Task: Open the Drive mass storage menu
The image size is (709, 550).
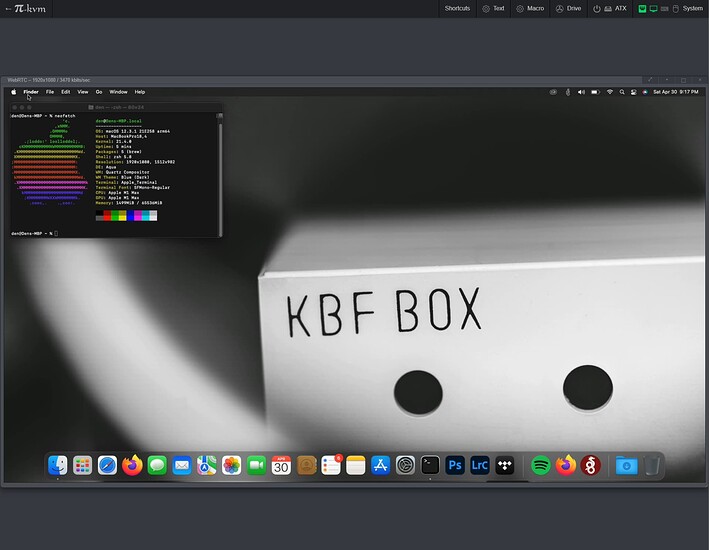Action: (x=567, y=8)
